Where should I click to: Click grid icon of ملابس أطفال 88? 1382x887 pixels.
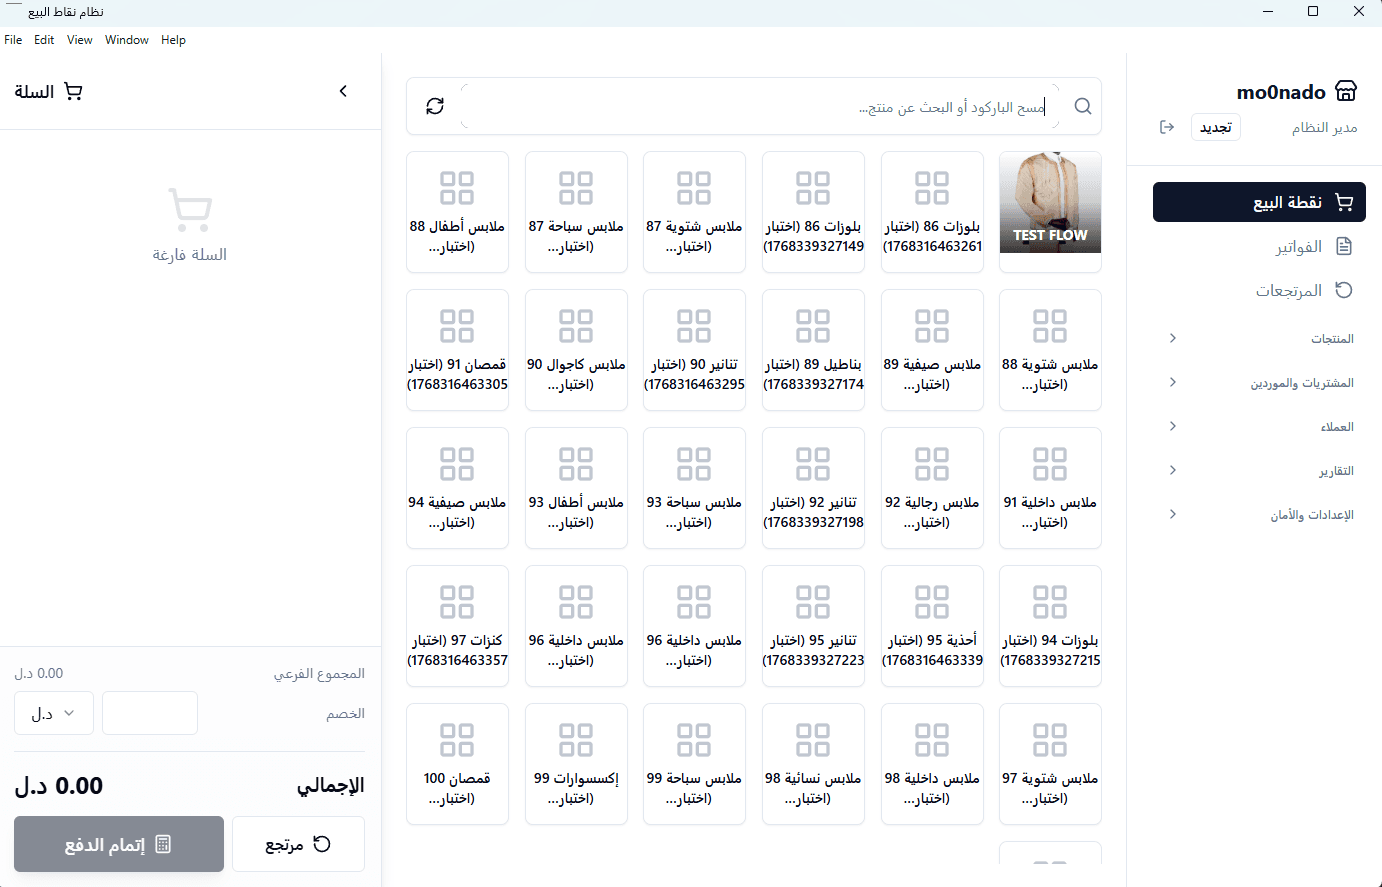pyautogui.click(x=457, y=188)
